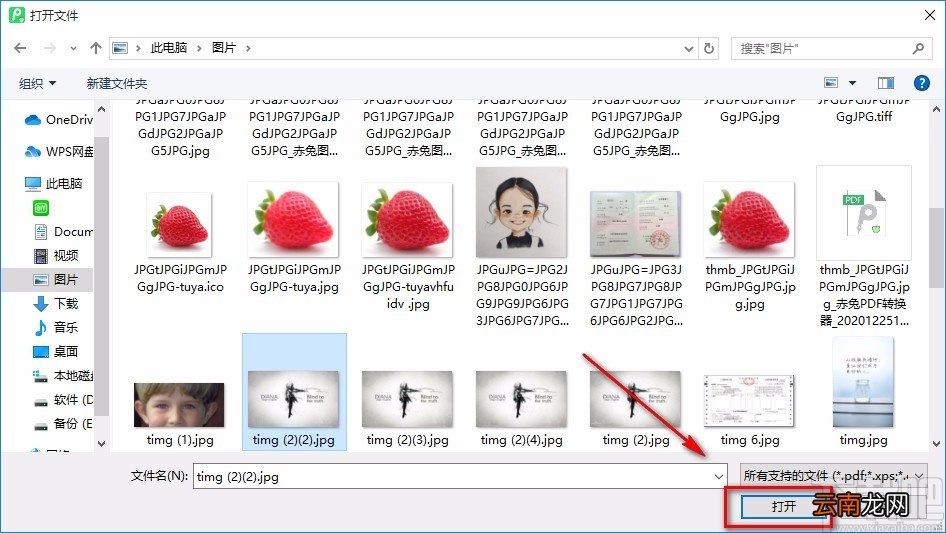The height and width of the screenshot is (533, 946).
Task: Toggle the preview pane
Action: pyautogui.click(x=886, y=83)
